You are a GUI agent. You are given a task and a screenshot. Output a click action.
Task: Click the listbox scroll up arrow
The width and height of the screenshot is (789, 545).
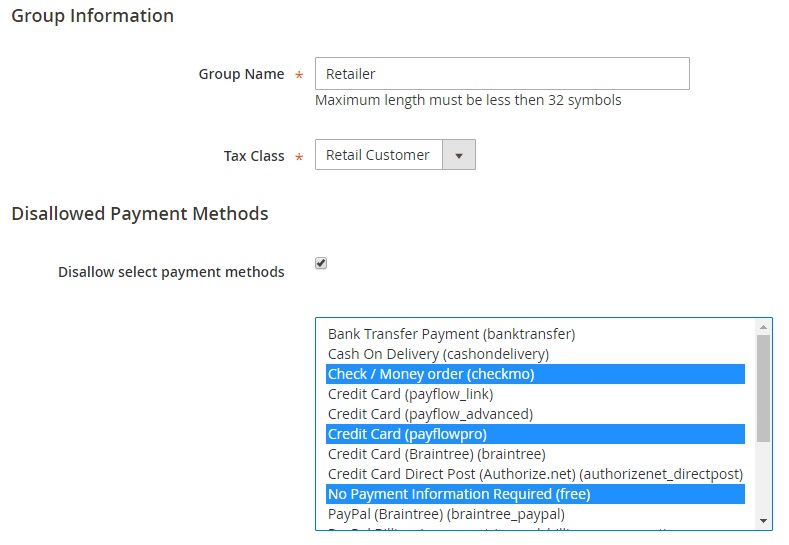coord(764,326)
